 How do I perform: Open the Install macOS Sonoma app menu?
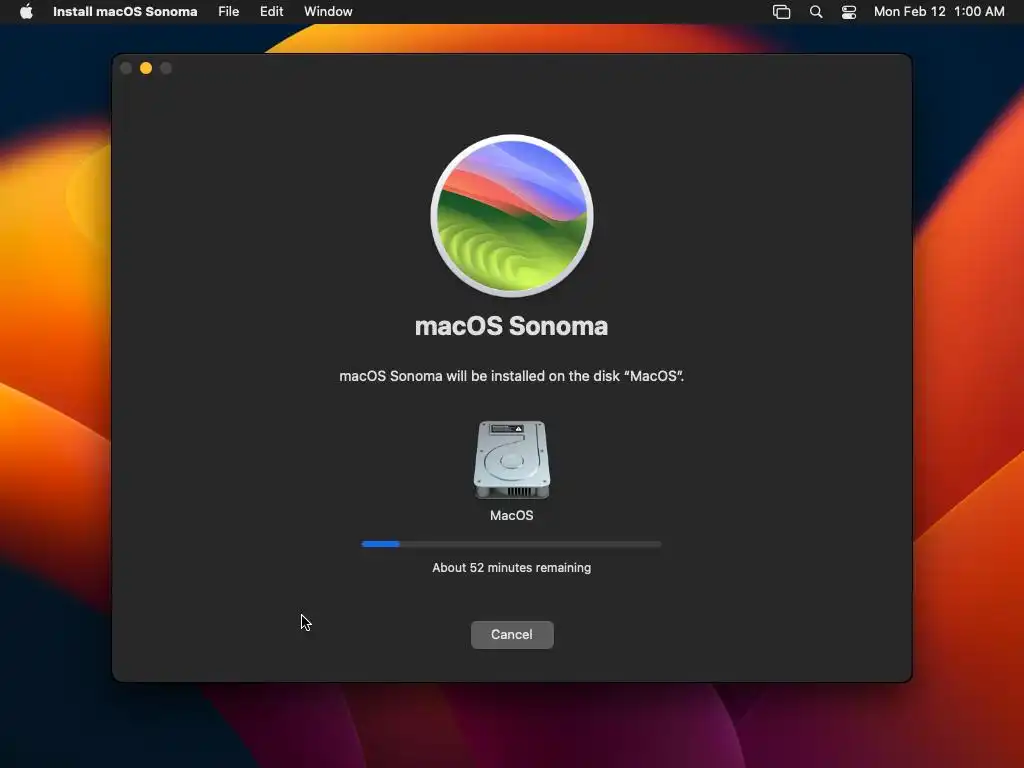pyautogui.click(x=125, y=12)
